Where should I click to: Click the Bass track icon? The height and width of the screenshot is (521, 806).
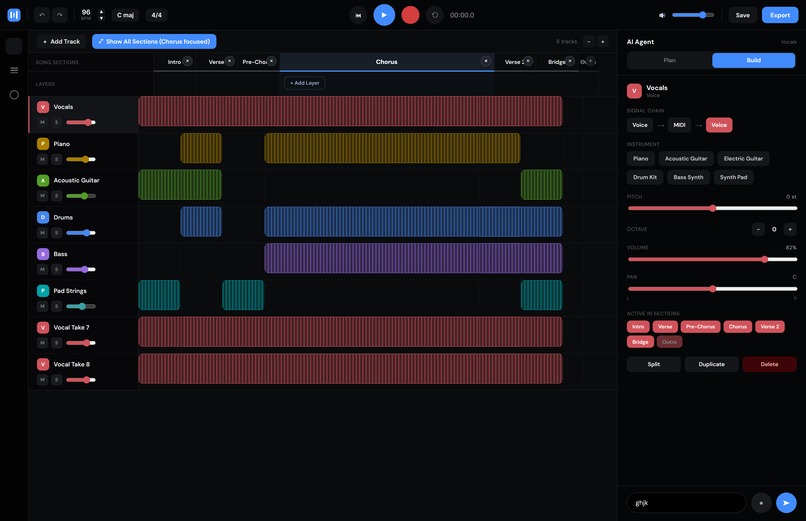coord(43,254)
